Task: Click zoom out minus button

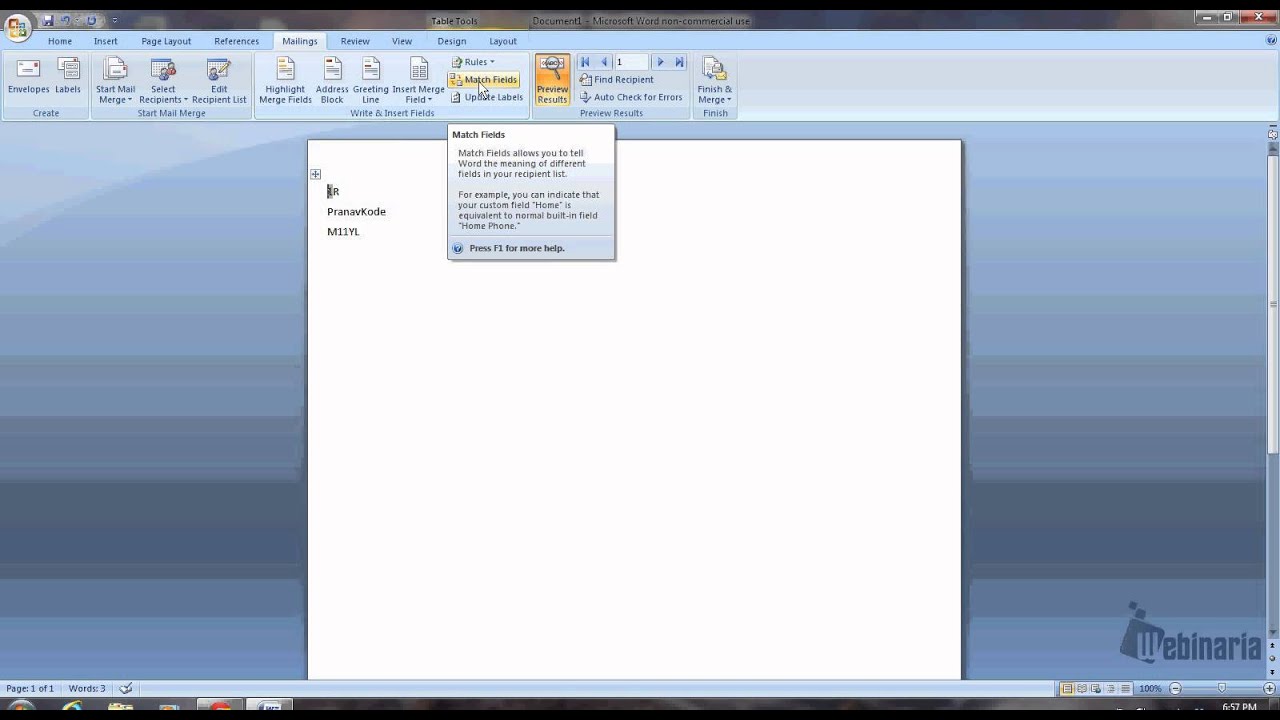Action: [1175, 689]
